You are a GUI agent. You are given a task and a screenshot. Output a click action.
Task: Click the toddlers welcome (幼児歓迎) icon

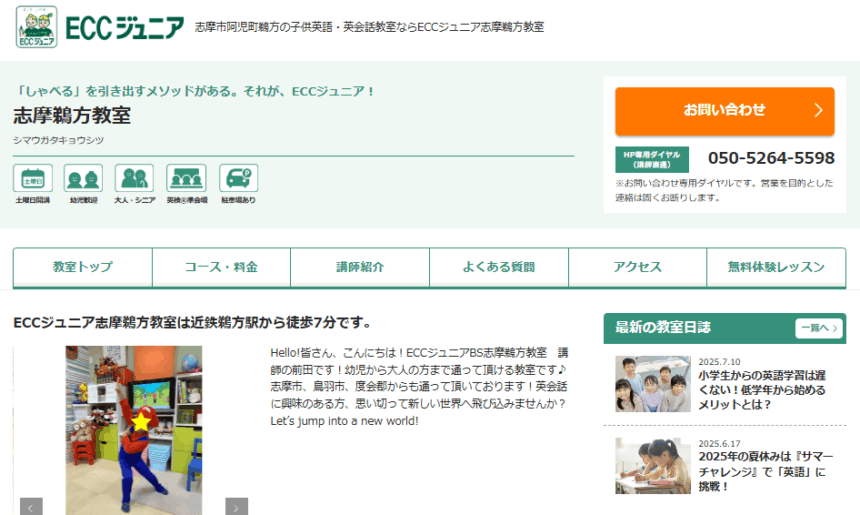[x=83, y=179]
